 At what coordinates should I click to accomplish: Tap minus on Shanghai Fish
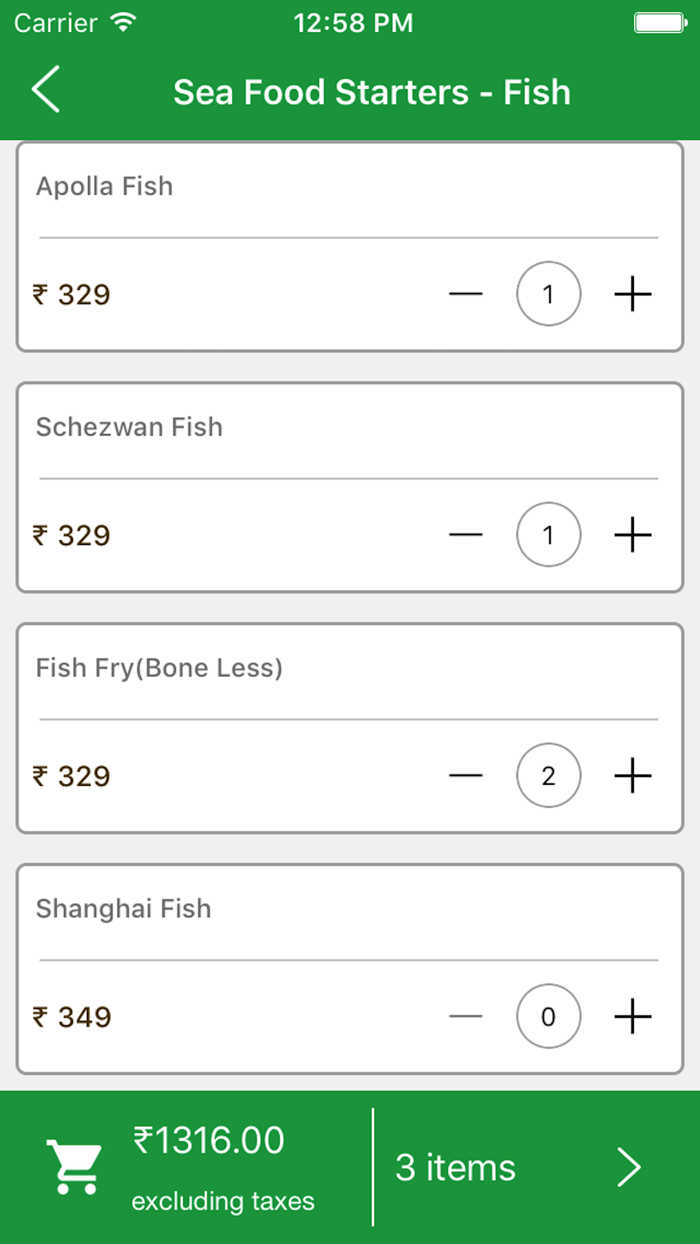tap(466, 1017)
